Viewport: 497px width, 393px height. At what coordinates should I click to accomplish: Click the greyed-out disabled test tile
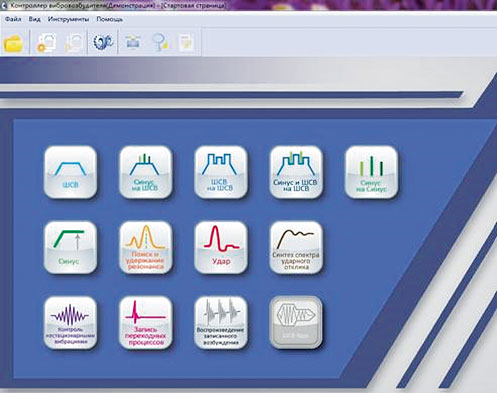click(296, 323)
